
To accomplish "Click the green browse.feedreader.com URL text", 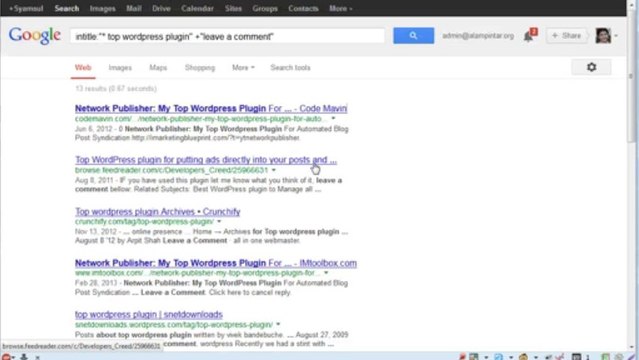I will [172, 170].
